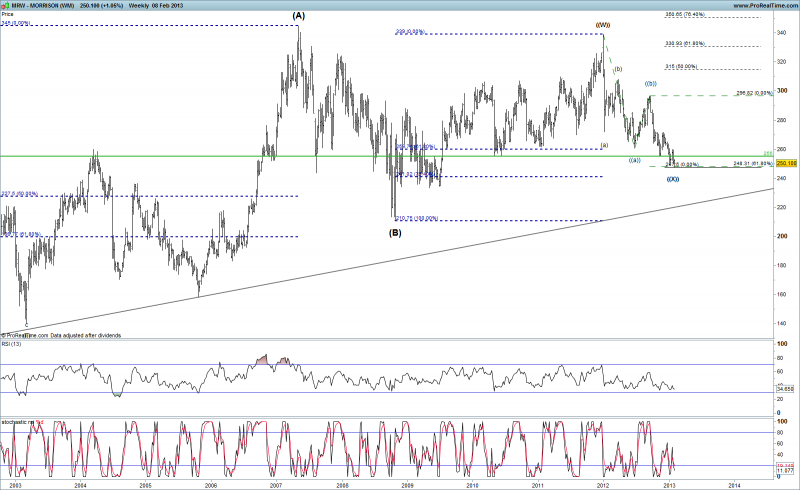Click the RSI value 34.658 readout
800x490 pixels.
pos(785,386)
